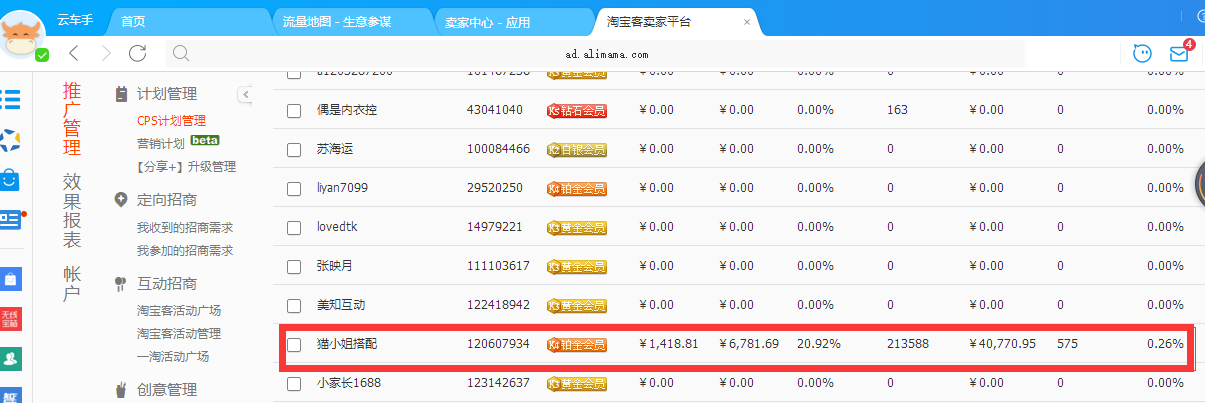The image size is (1205, 403).
Task: Open CPS计划管理 link
Action: tap(171, 120)
